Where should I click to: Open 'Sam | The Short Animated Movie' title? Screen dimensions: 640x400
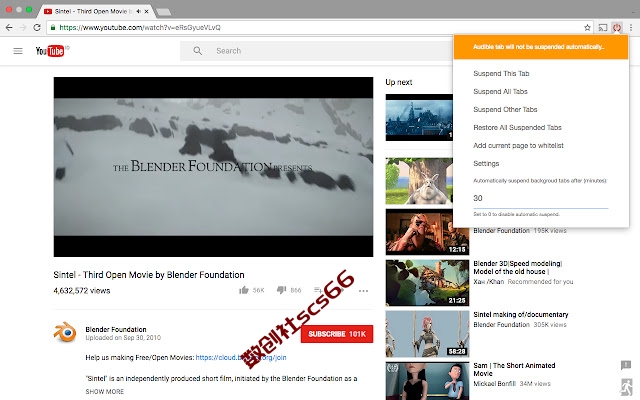point(514,369)
